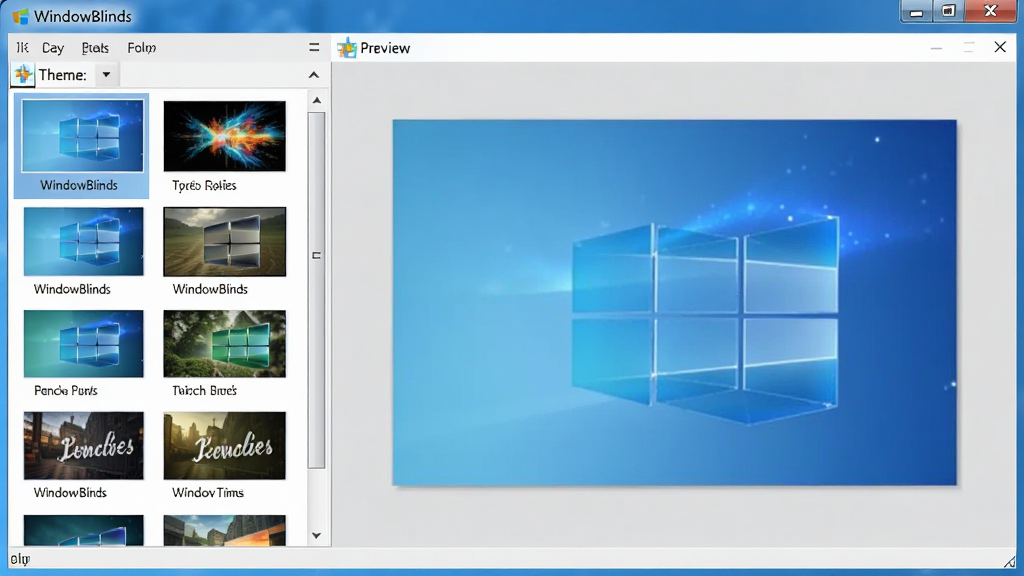Choose the Window Tims theme thumbnail

pyautogui.click(x=225, y=445)
